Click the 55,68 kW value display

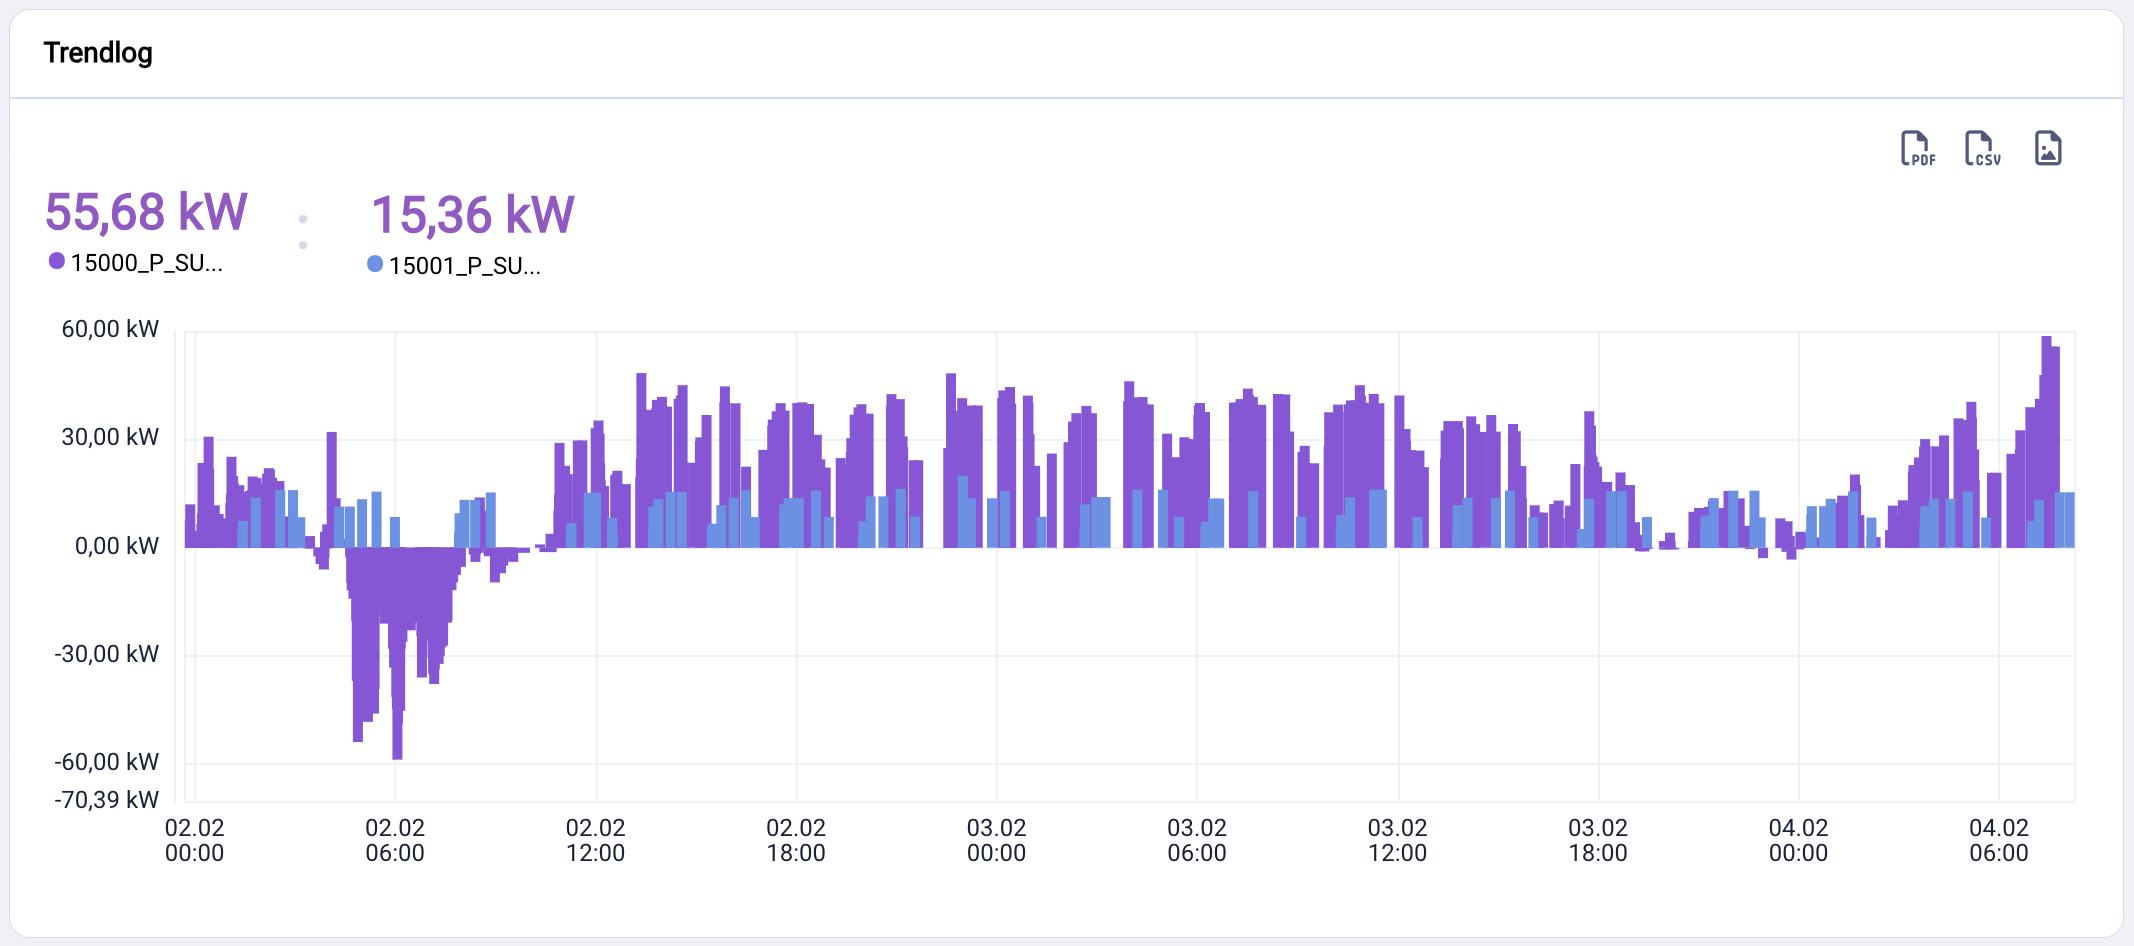pyautogui.click(x=144, y=212)
